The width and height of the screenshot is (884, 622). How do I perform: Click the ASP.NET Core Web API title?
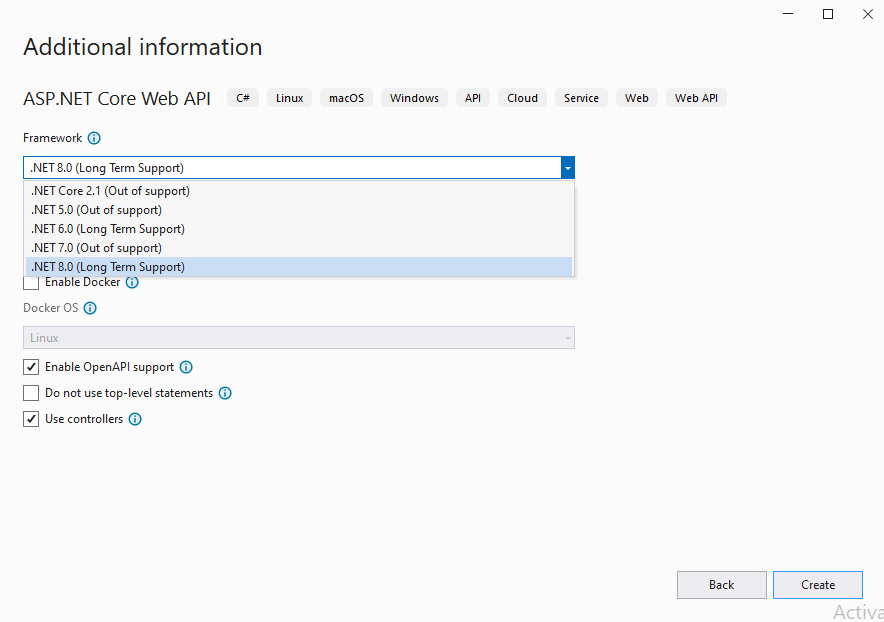point(117,99)
